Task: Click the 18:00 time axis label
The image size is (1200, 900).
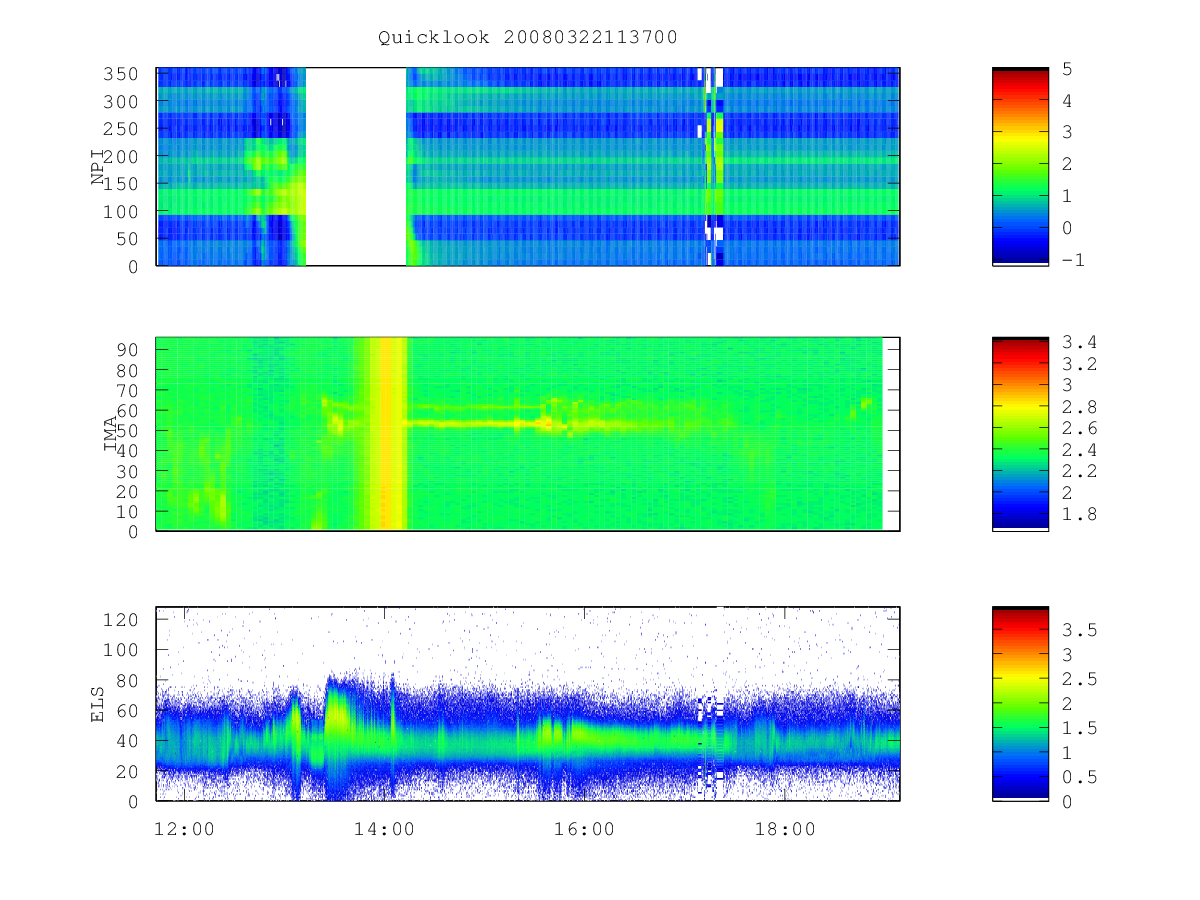Action: click(784, 829)
